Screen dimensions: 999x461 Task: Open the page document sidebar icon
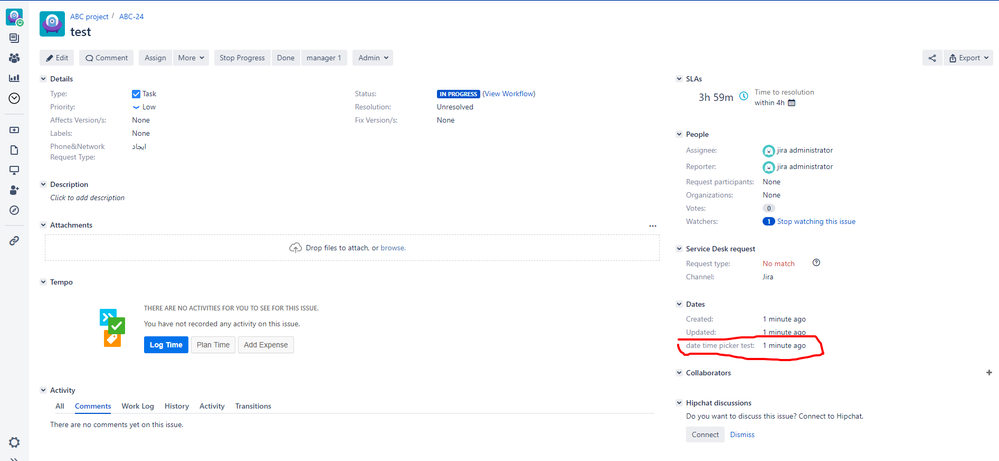(x=14, y=150)
